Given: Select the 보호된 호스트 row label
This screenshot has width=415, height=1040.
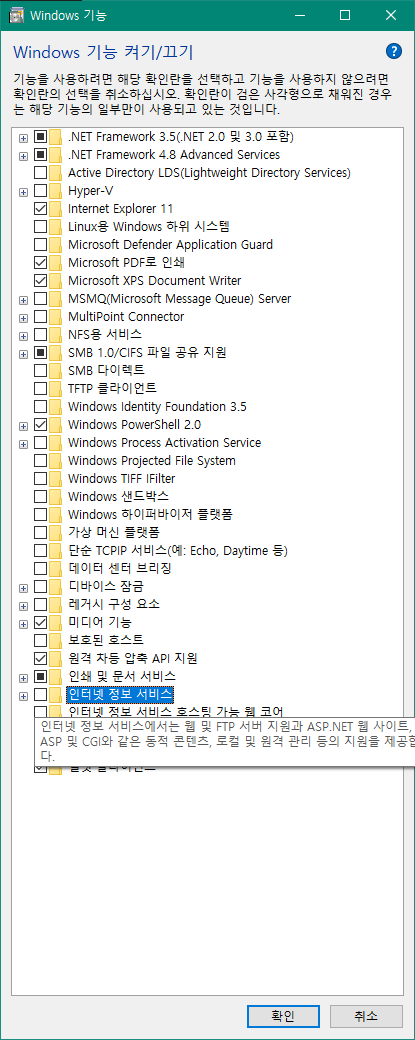Looking at the screenshot, I should (x=106, y=640).
